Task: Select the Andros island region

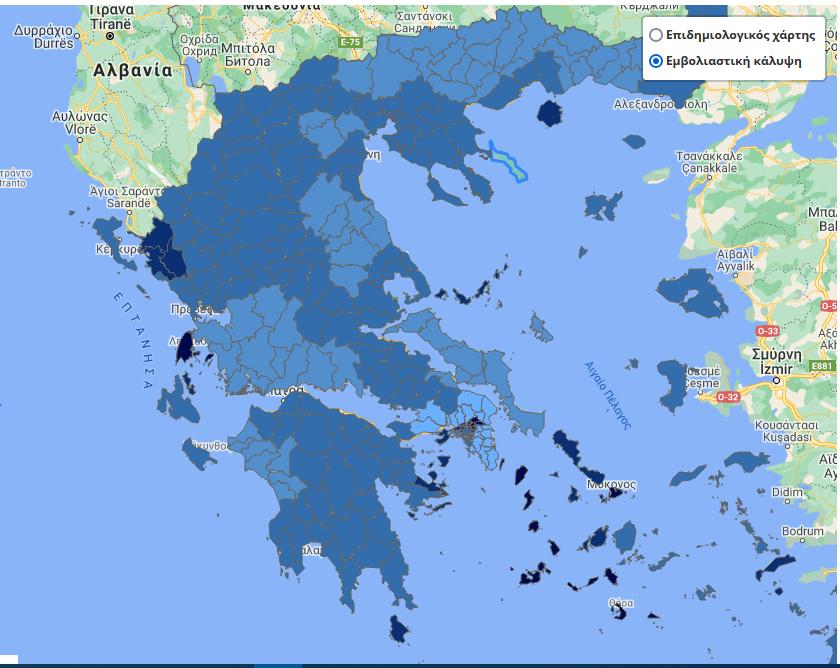Action: 568,446
